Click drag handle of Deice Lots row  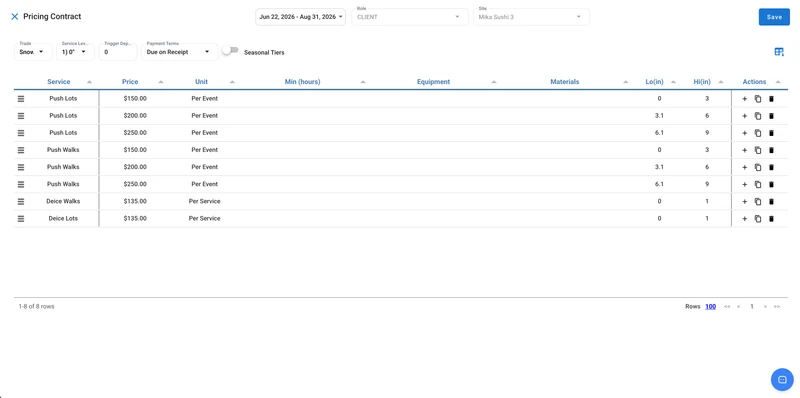(x=21, y=218)
